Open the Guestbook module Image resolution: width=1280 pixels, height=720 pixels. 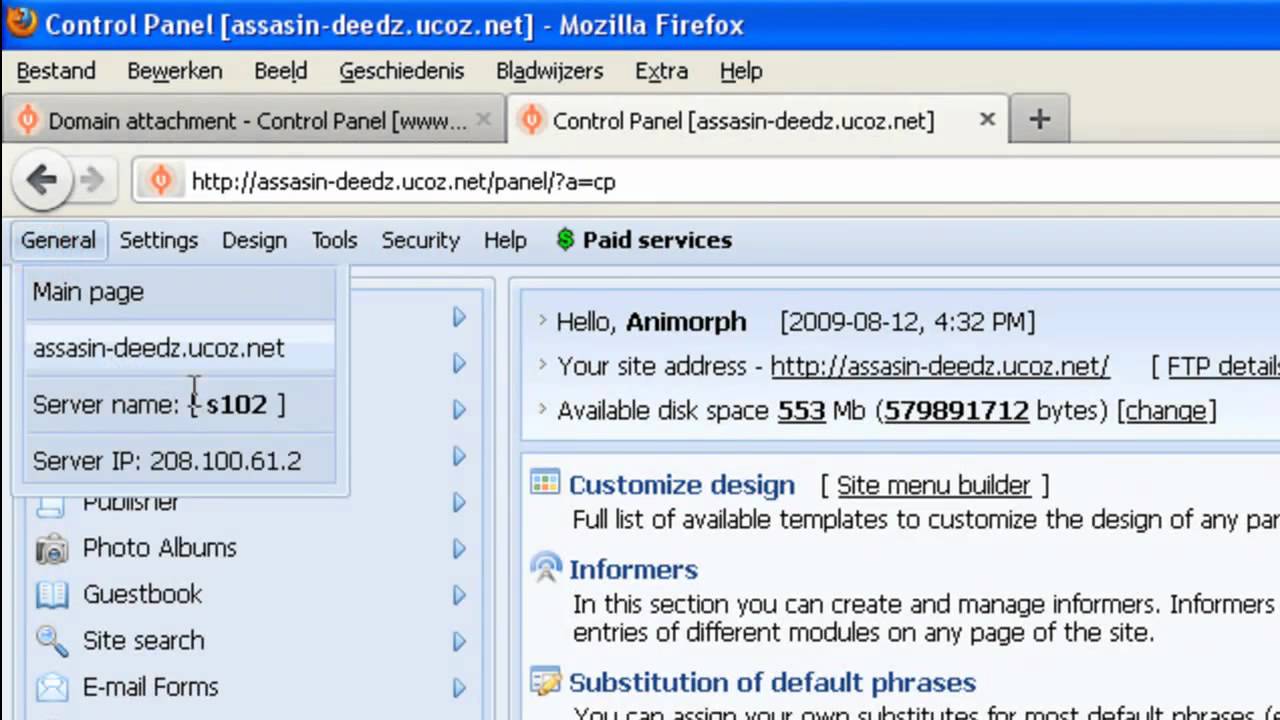tap(142, 595)
